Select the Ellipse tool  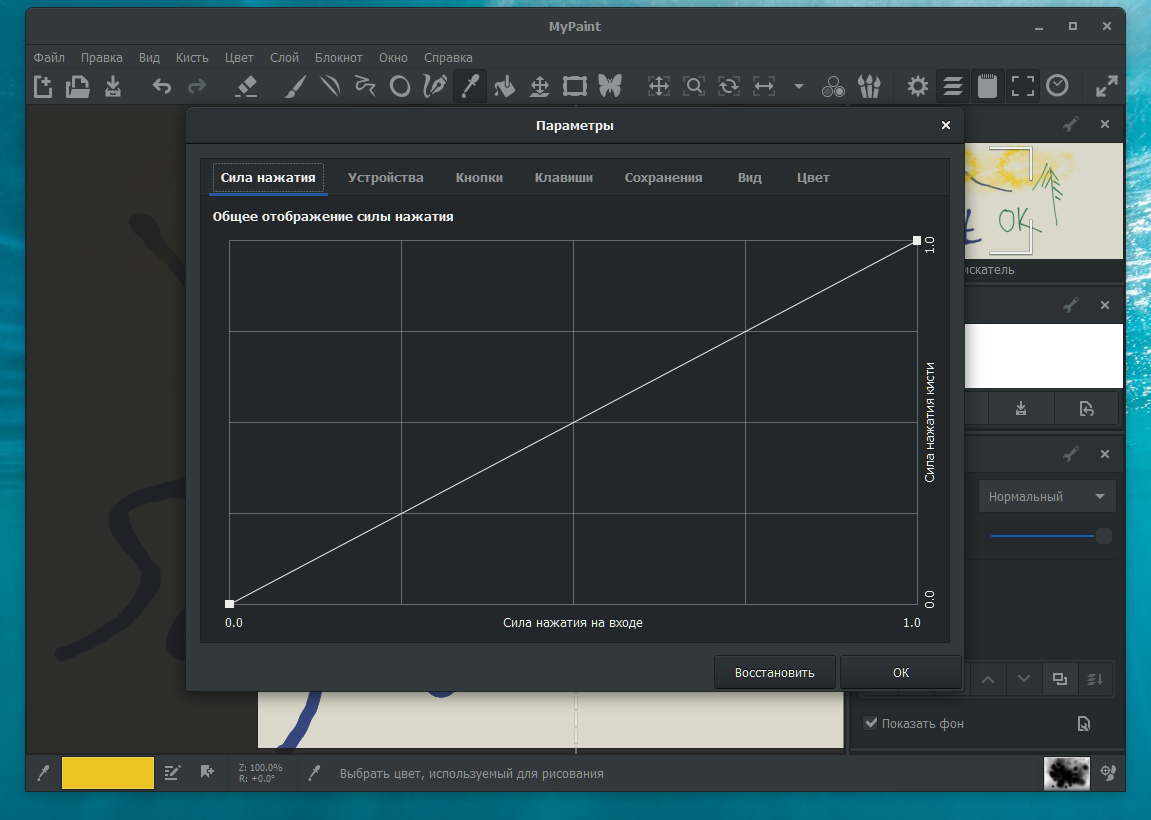400,87
